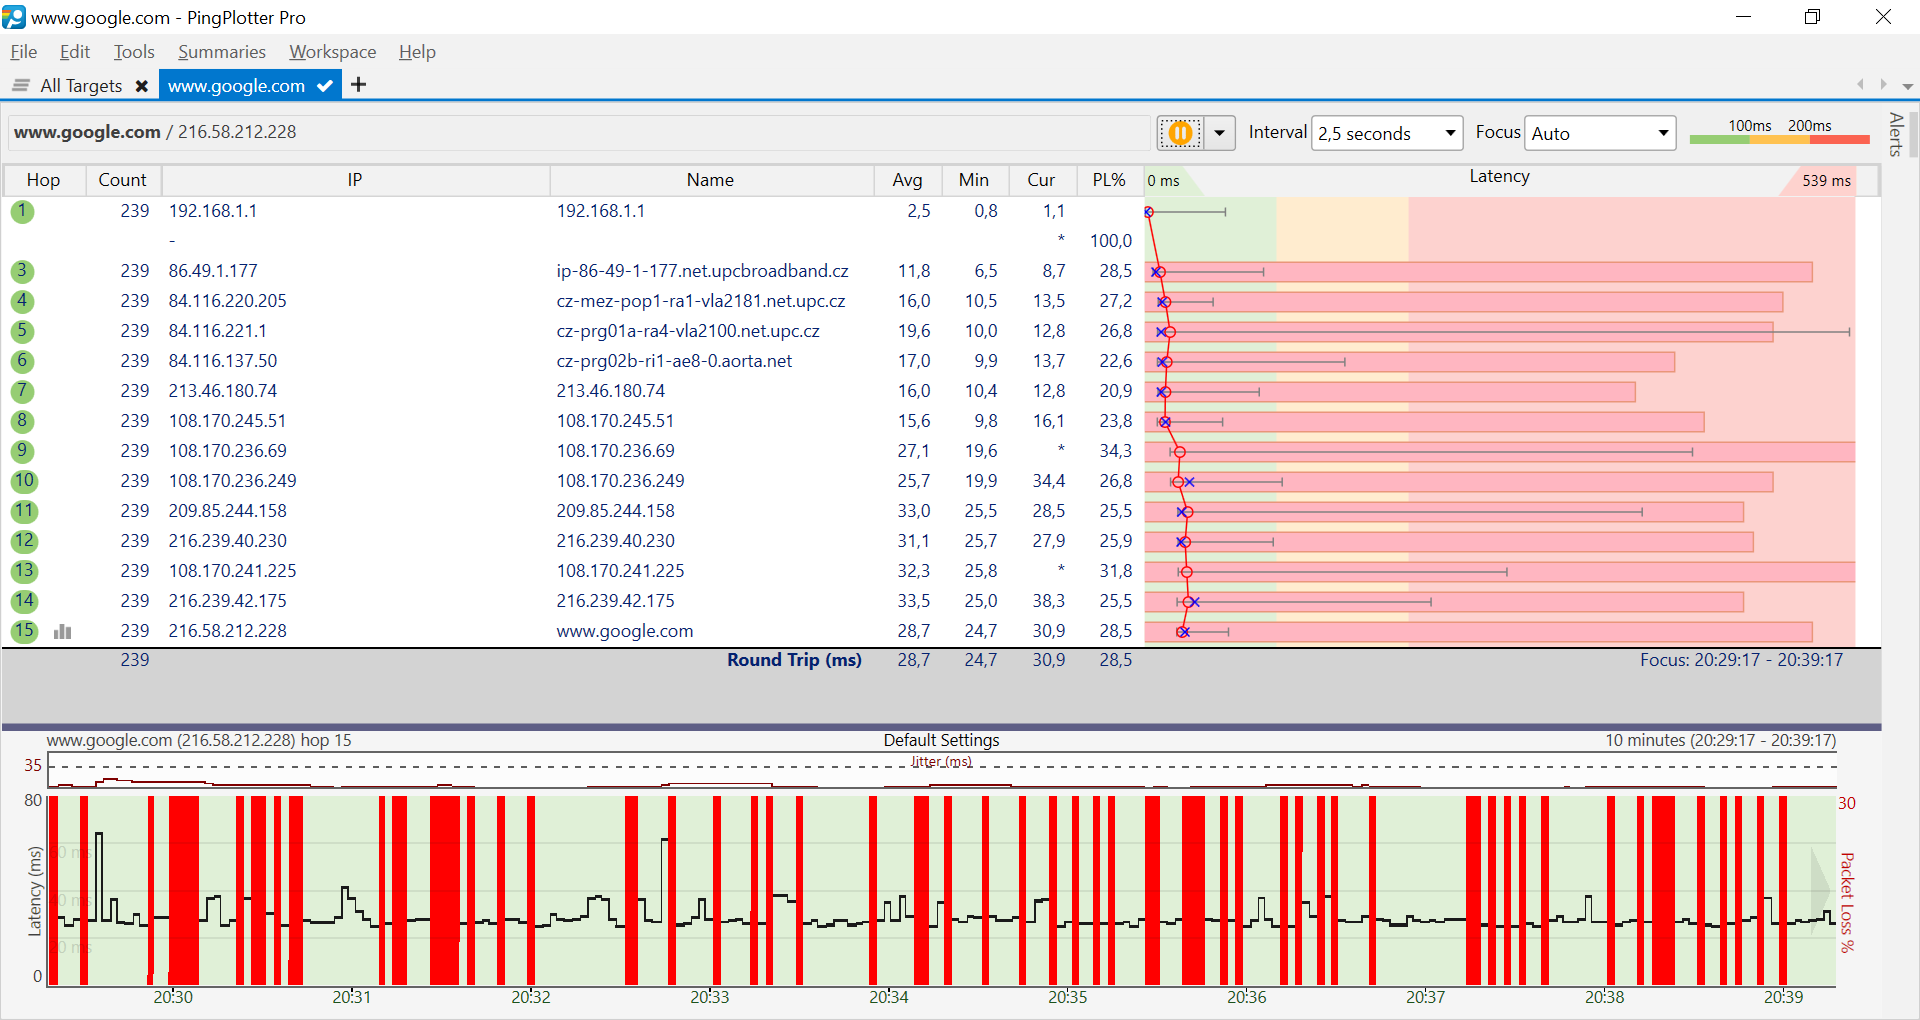Select hop 9 green circle icon

pyautogui.click(x=23, y=451)
